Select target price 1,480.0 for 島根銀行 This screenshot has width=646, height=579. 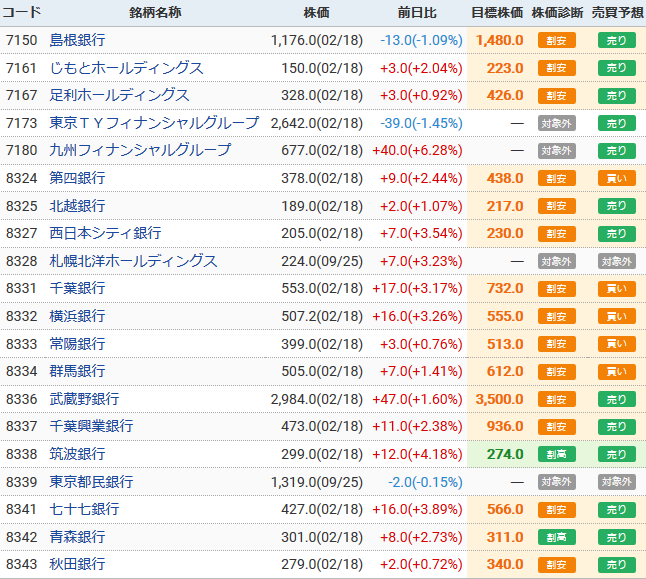[499, 40]
